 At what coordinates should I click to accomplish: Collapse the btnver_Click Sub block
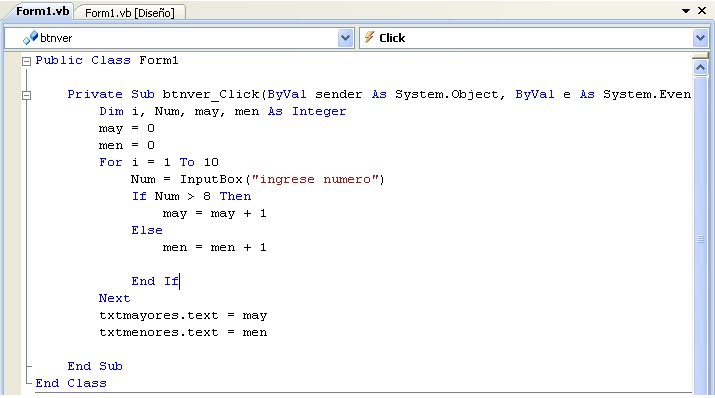point(26,95)
